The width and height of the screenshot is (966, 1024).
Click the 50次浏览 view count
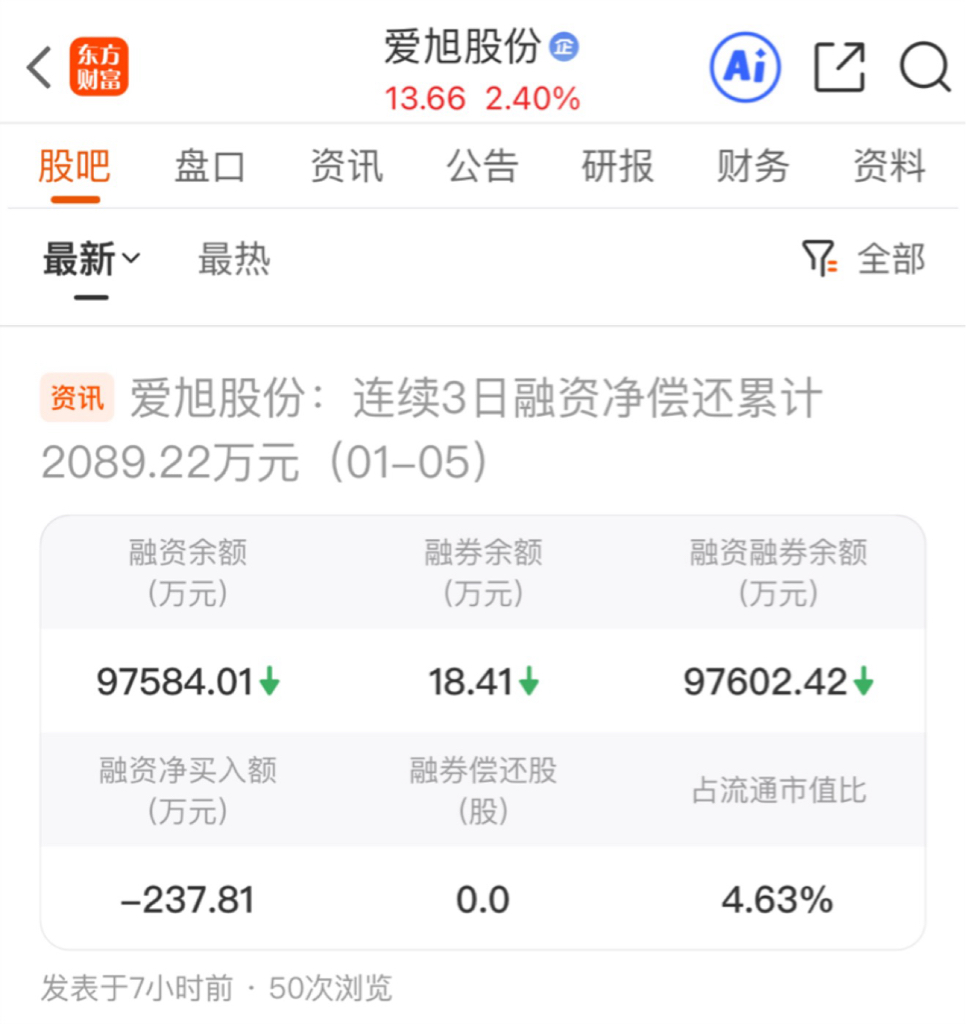(x=330, y=988)
